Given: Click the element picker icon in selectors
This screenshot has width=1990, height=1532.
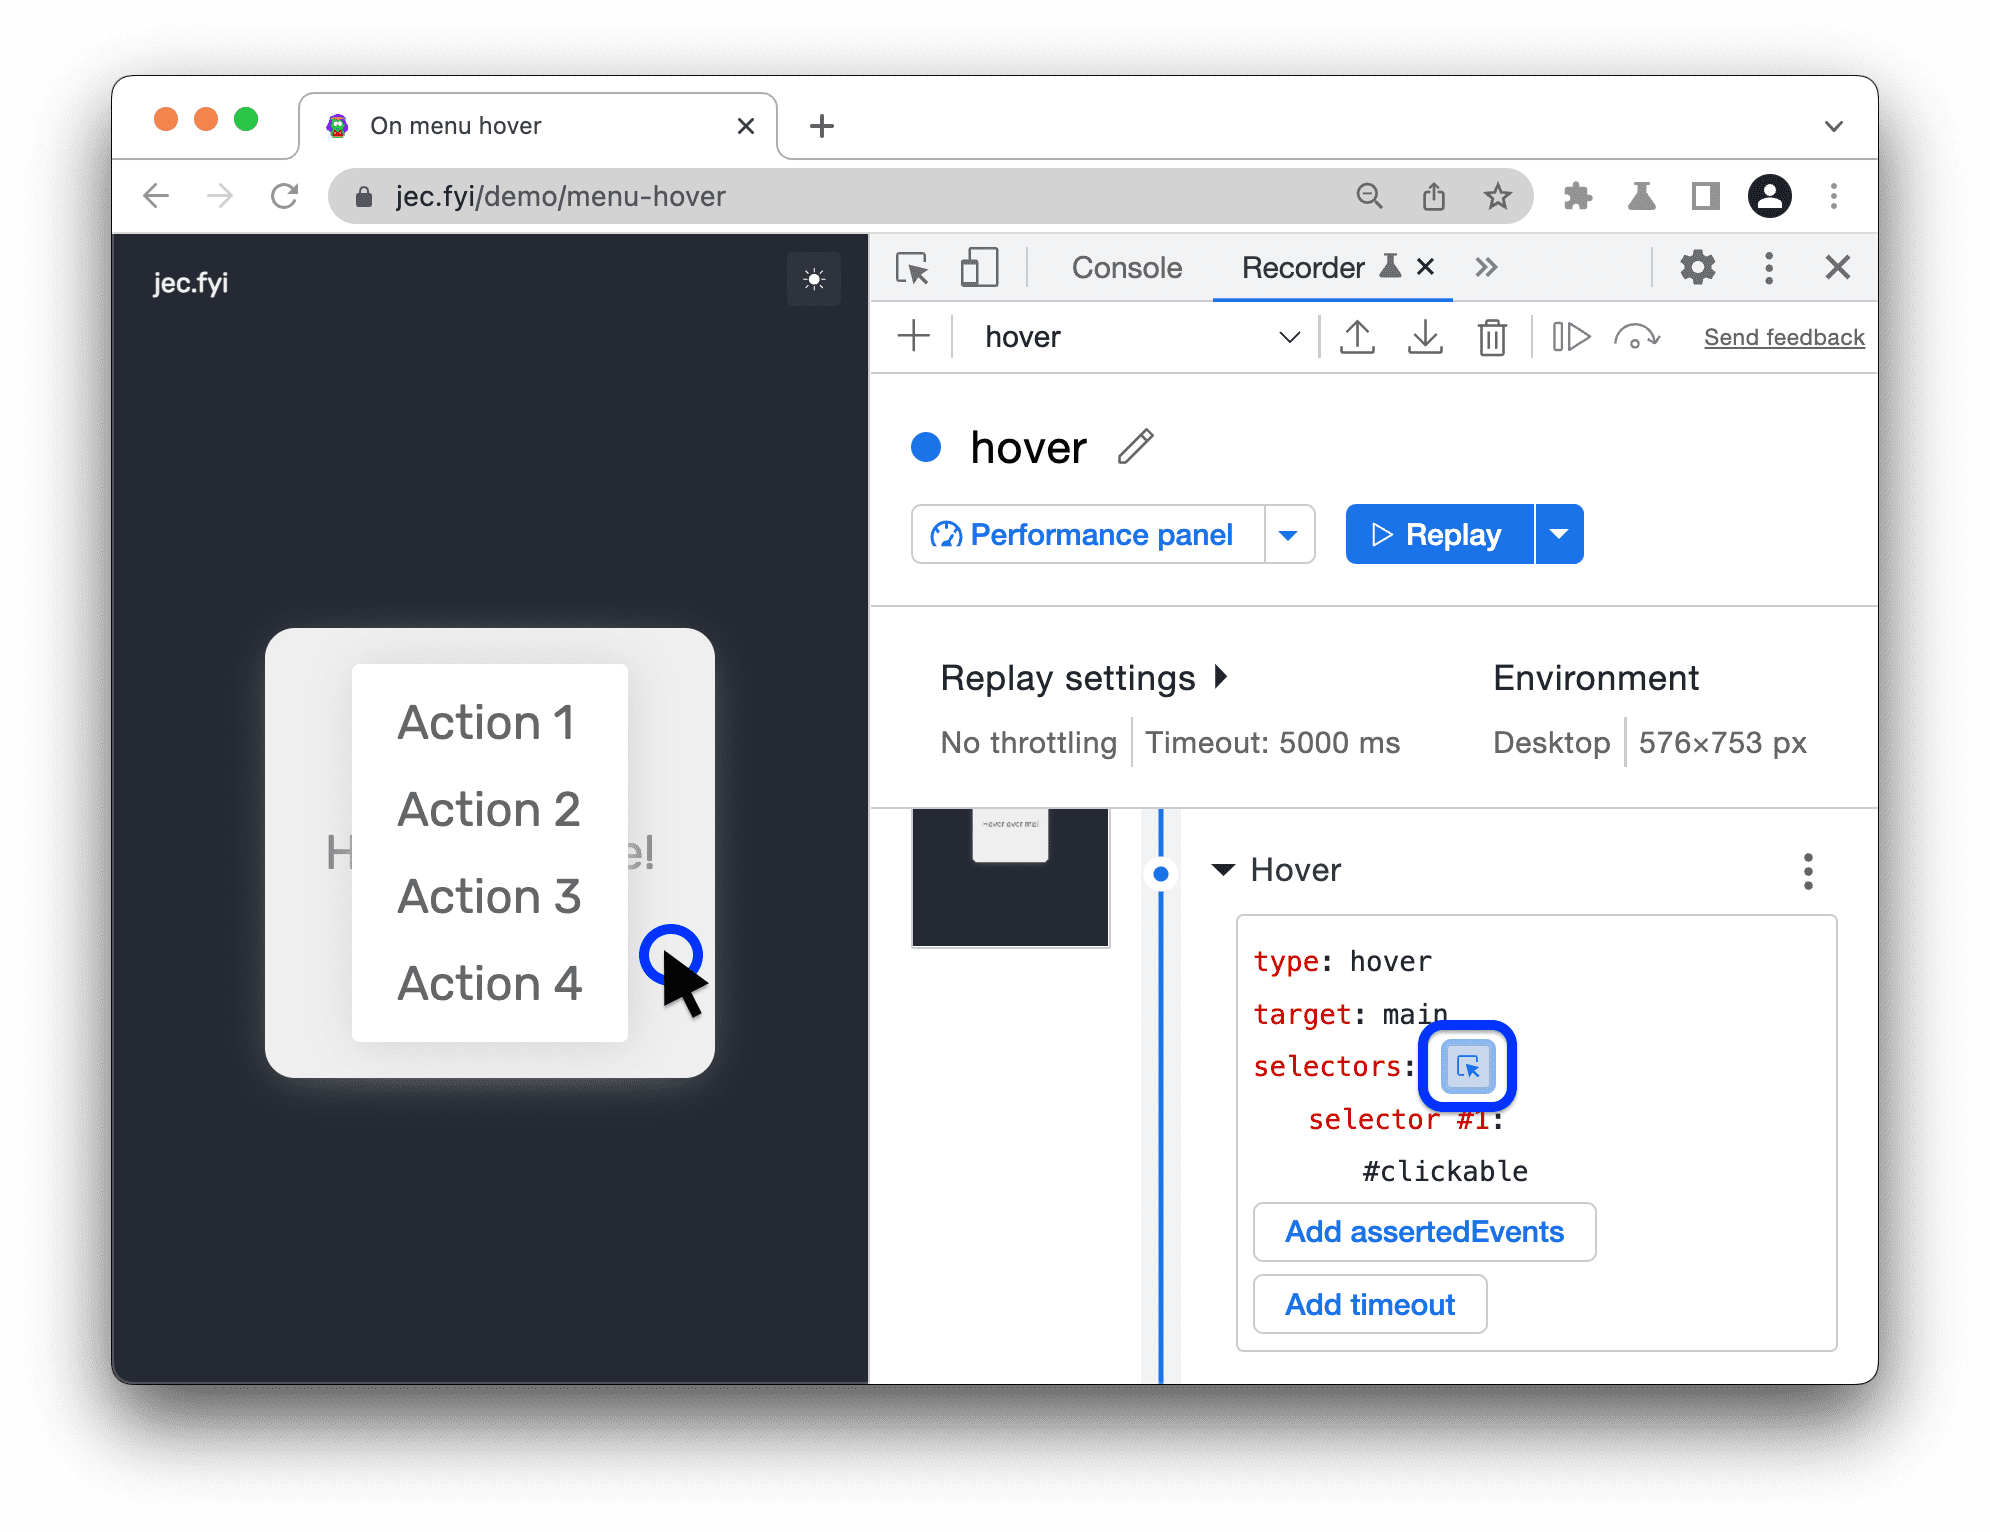Looking at the screenshot, I should click(1467, 1065).
